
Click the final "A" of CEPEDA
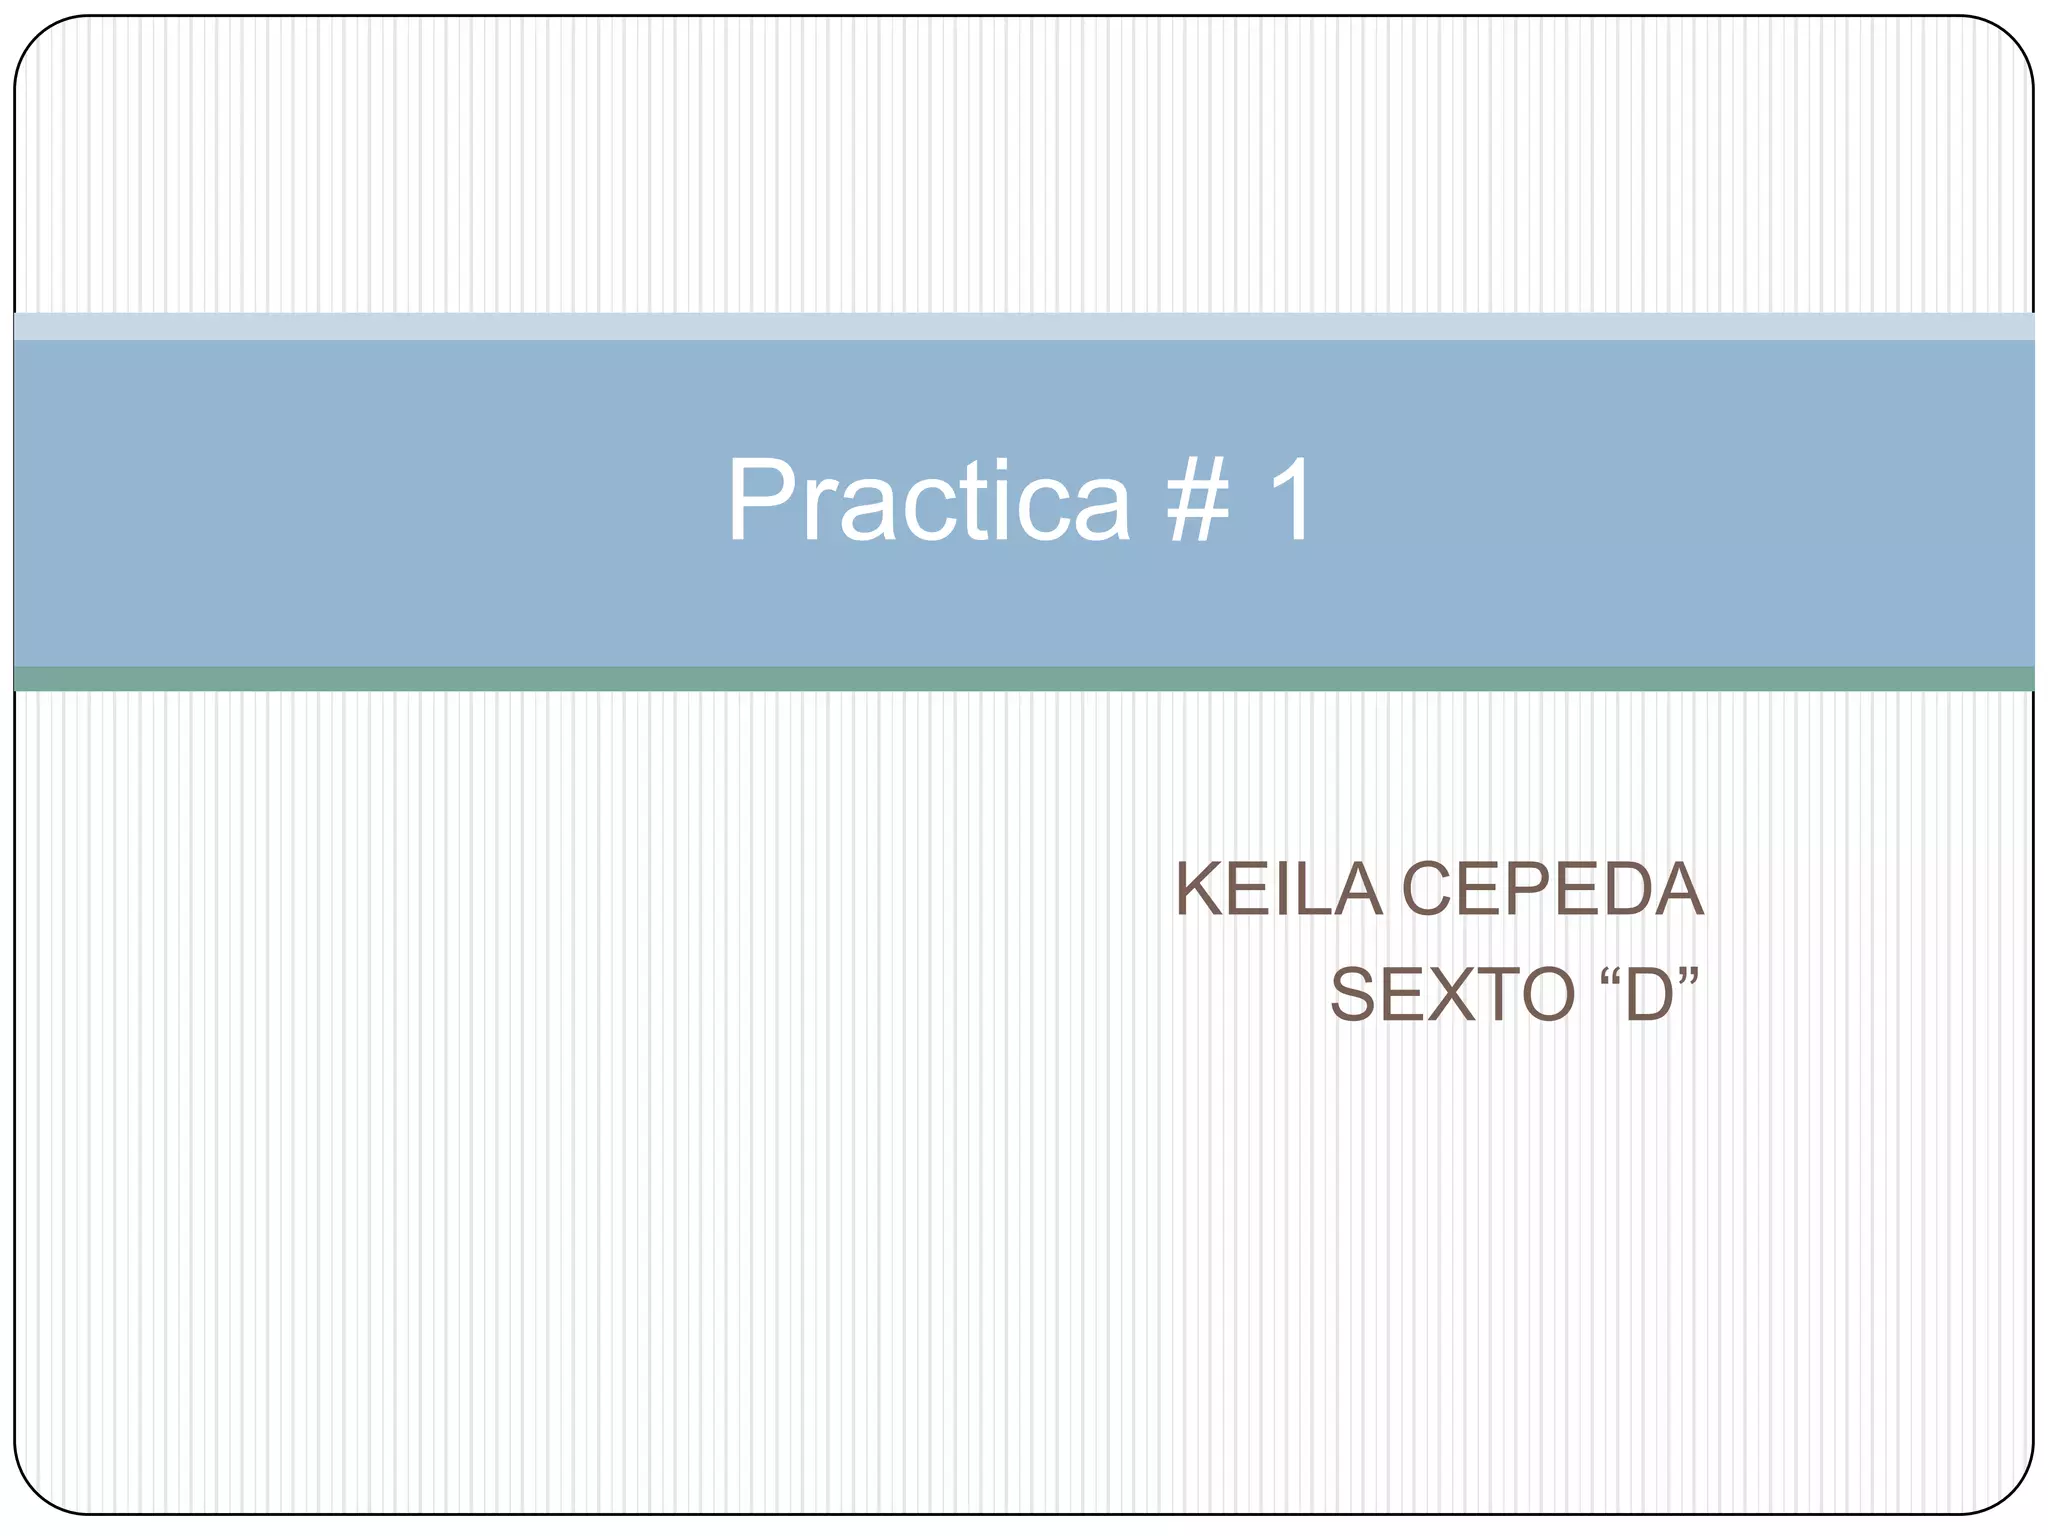pos(1677,889)
